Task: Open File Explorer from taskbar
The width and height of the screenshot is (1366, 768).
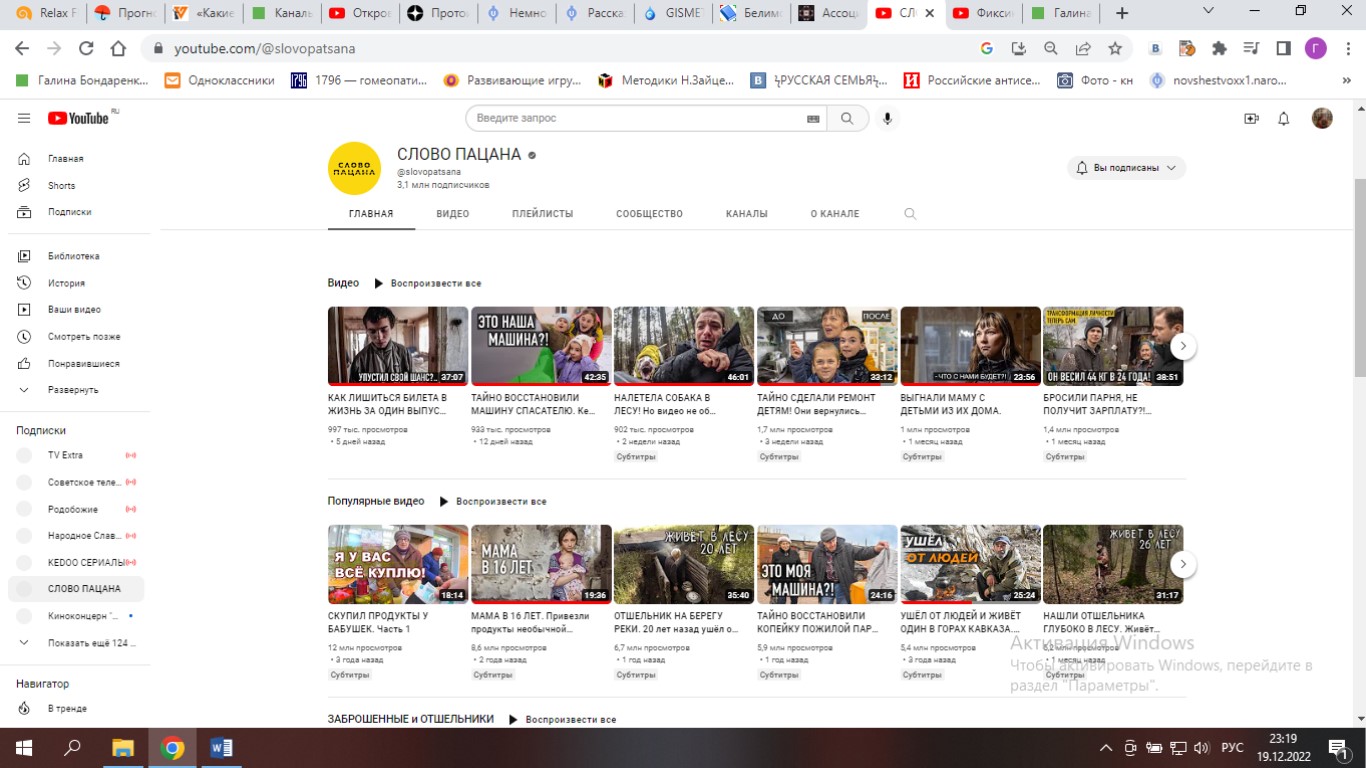Action: pos(122,748)
